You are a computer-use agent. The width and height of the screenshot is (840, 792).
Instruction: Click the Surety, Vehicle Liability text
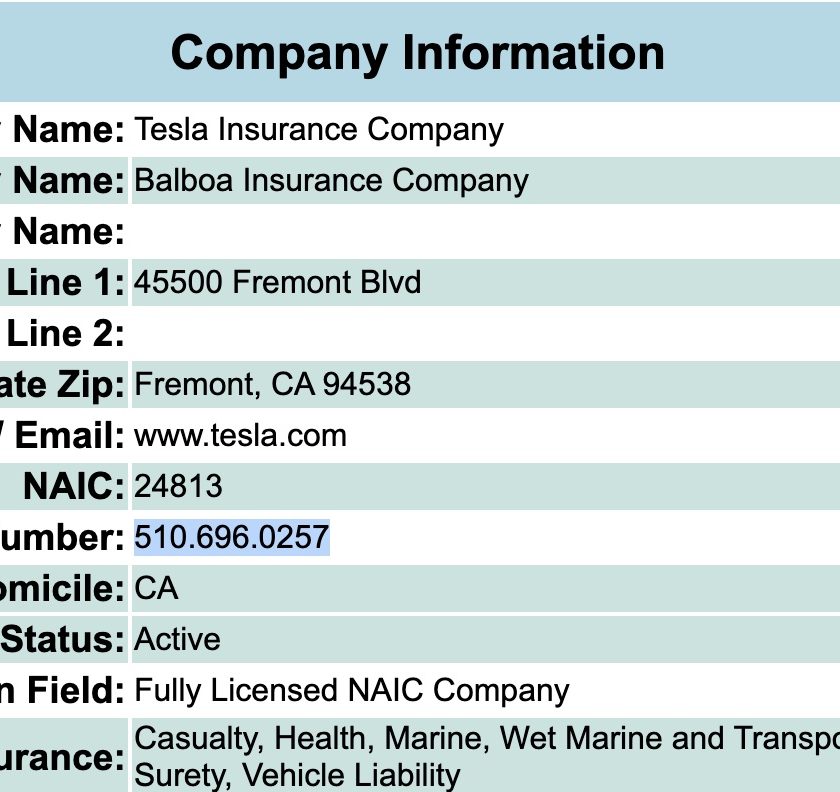[x=297, y=775]
